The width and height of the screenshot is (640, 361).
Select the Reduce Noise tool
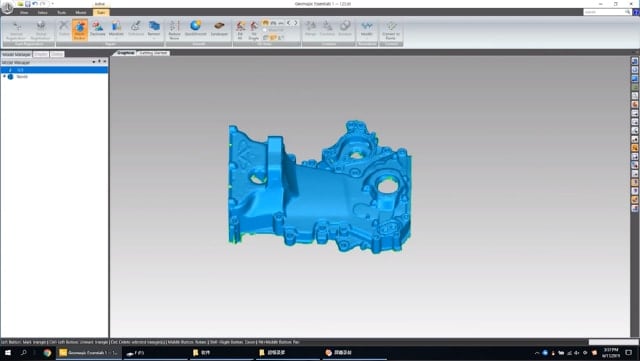click(x=174, y=30)
